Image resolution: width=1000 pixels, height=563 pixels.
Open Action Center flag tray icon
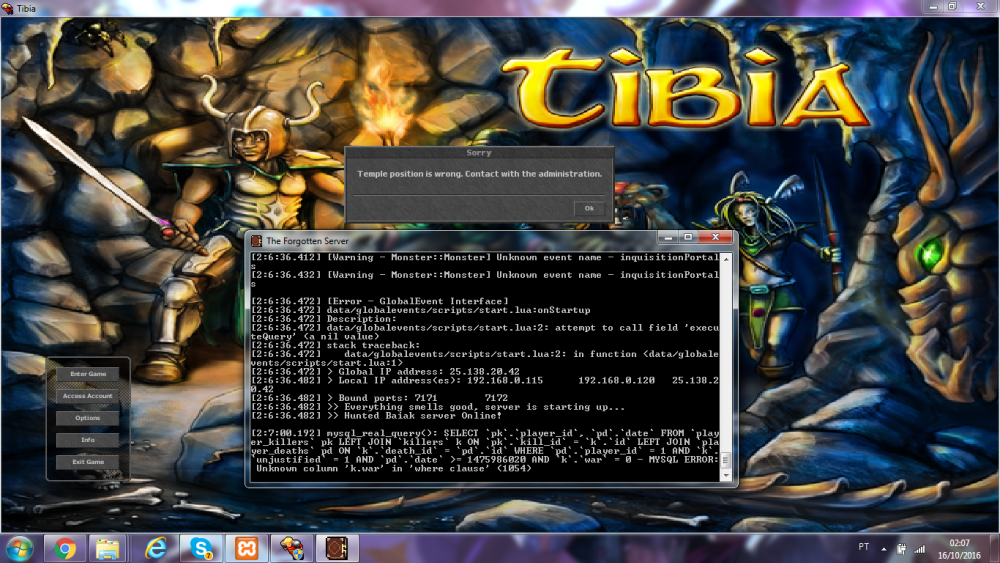[902, 548]
